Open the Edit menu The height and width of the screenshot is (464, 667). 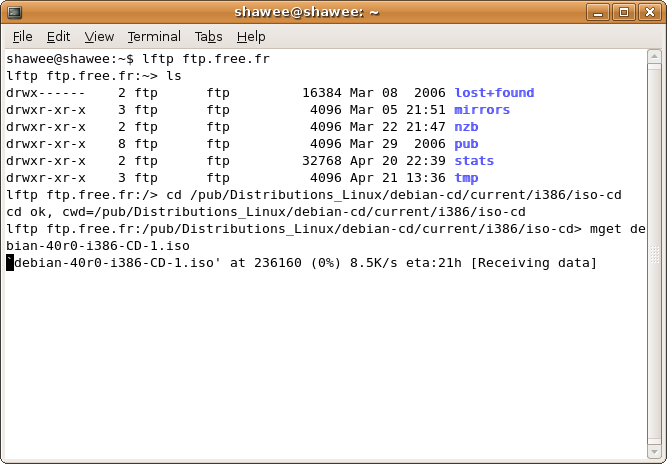click(x=58, y=37)
